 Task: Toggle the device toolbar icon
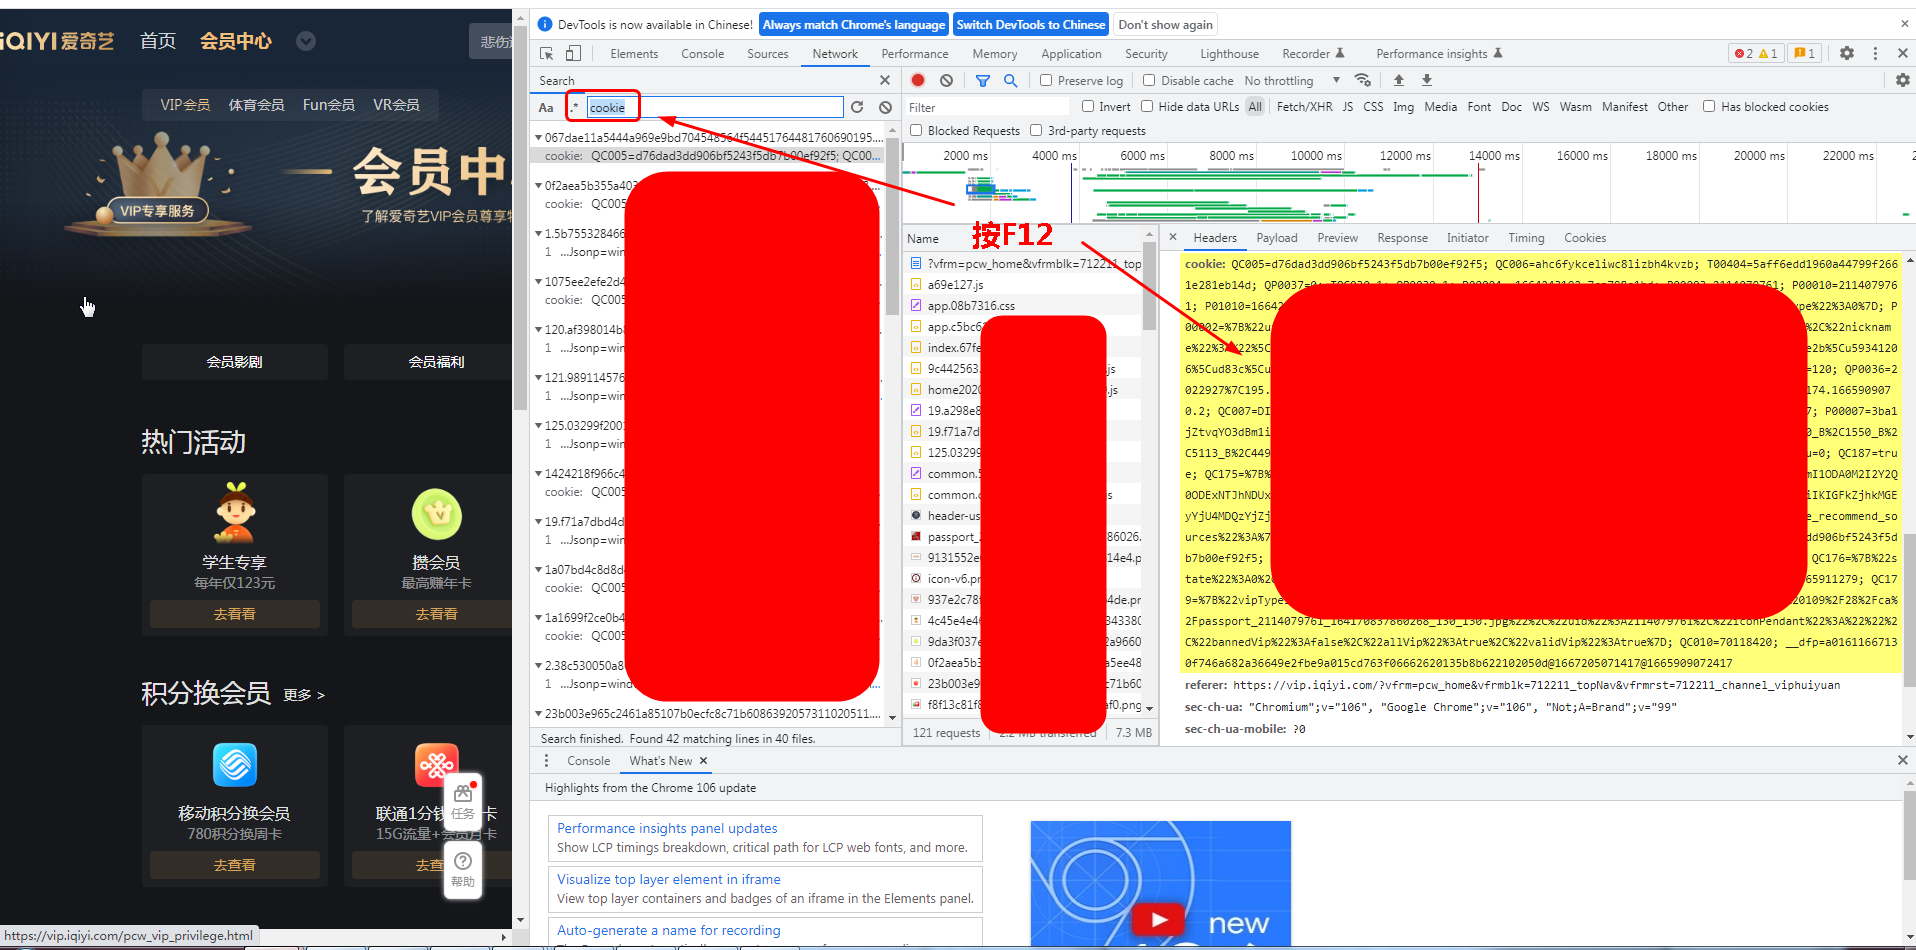[x=573, y=54]
